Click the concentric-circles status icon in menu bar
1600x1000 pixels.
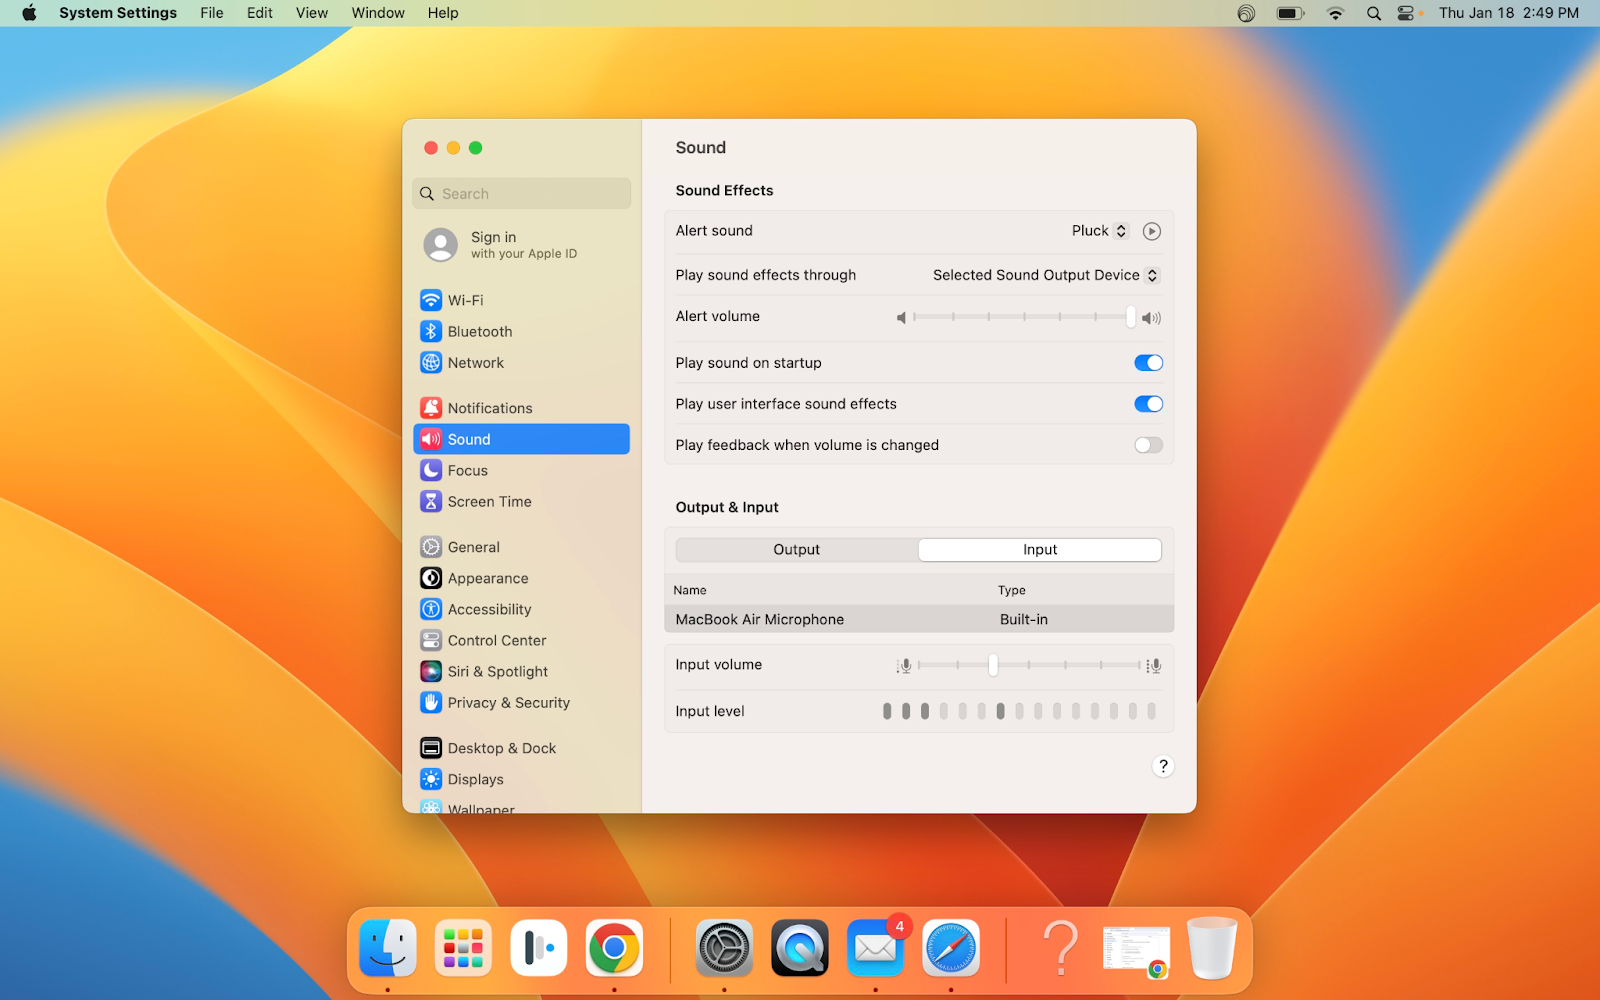[x=1246, y=13]
